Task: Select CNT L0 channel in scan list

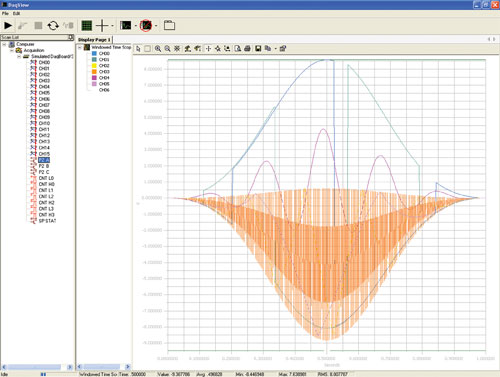Action: click(46, 178)
